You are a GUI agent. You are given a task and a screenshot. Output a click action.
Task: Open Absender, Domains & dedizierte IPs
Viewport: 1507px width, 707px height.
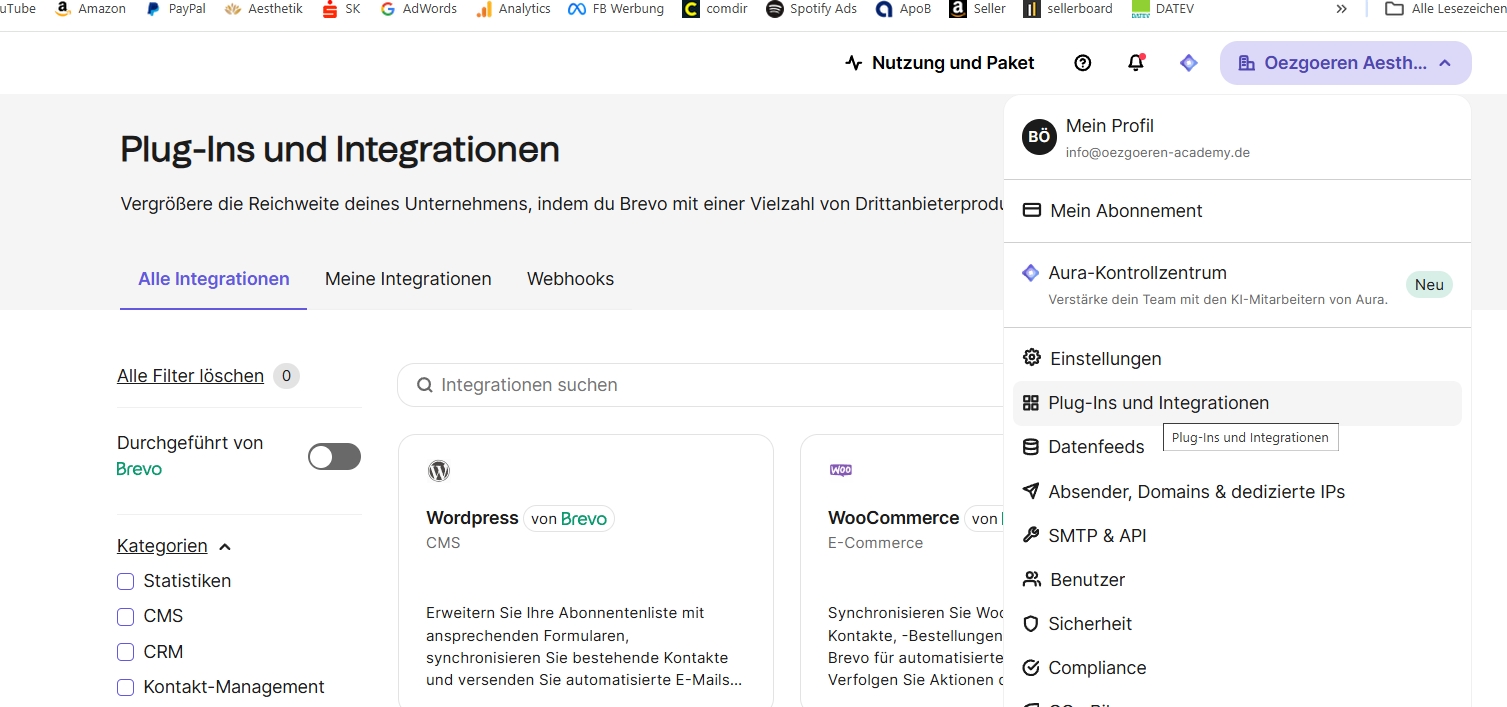point(1237,491)
